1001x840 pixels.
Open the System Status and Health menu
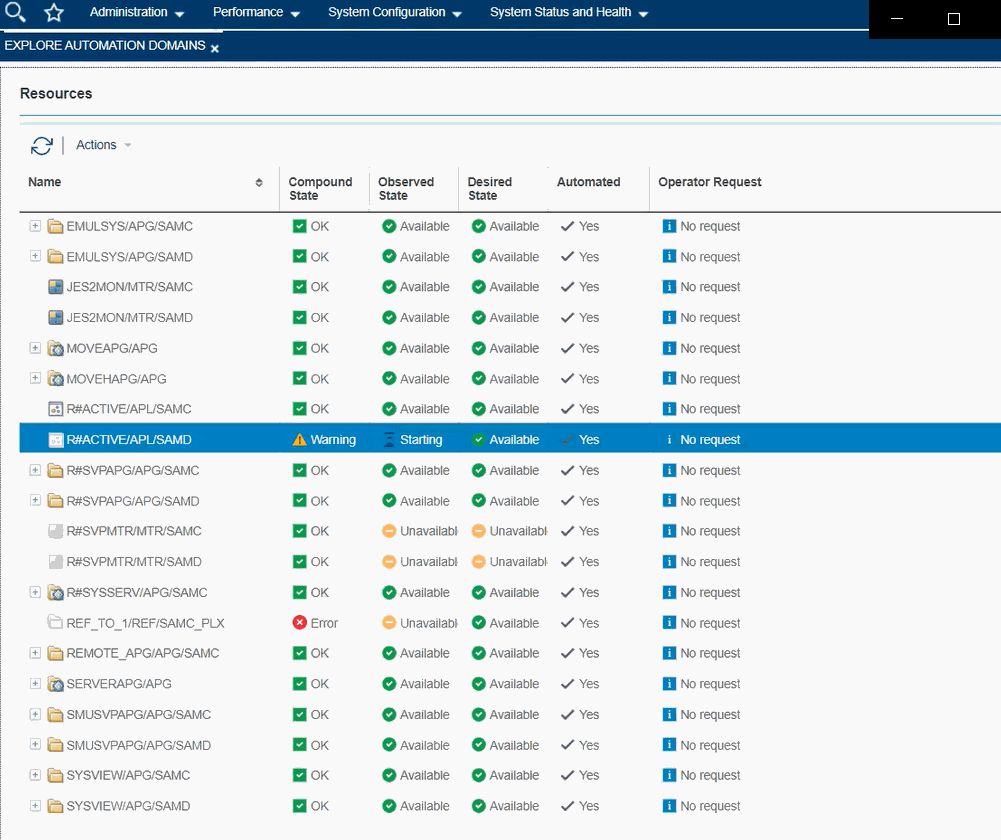tap(561, 13)
